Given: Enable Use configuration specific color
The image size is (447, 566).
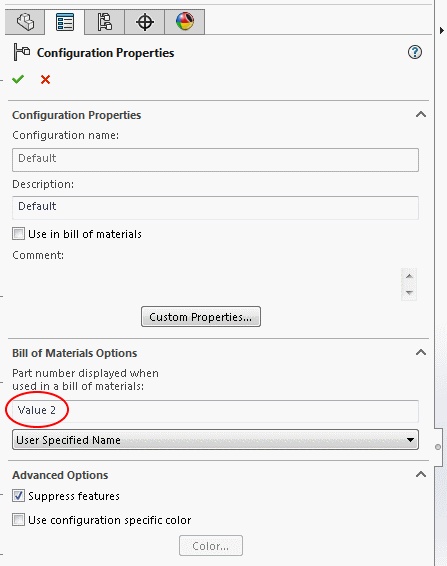Looking at the screenshot, I should coord(18,520).
